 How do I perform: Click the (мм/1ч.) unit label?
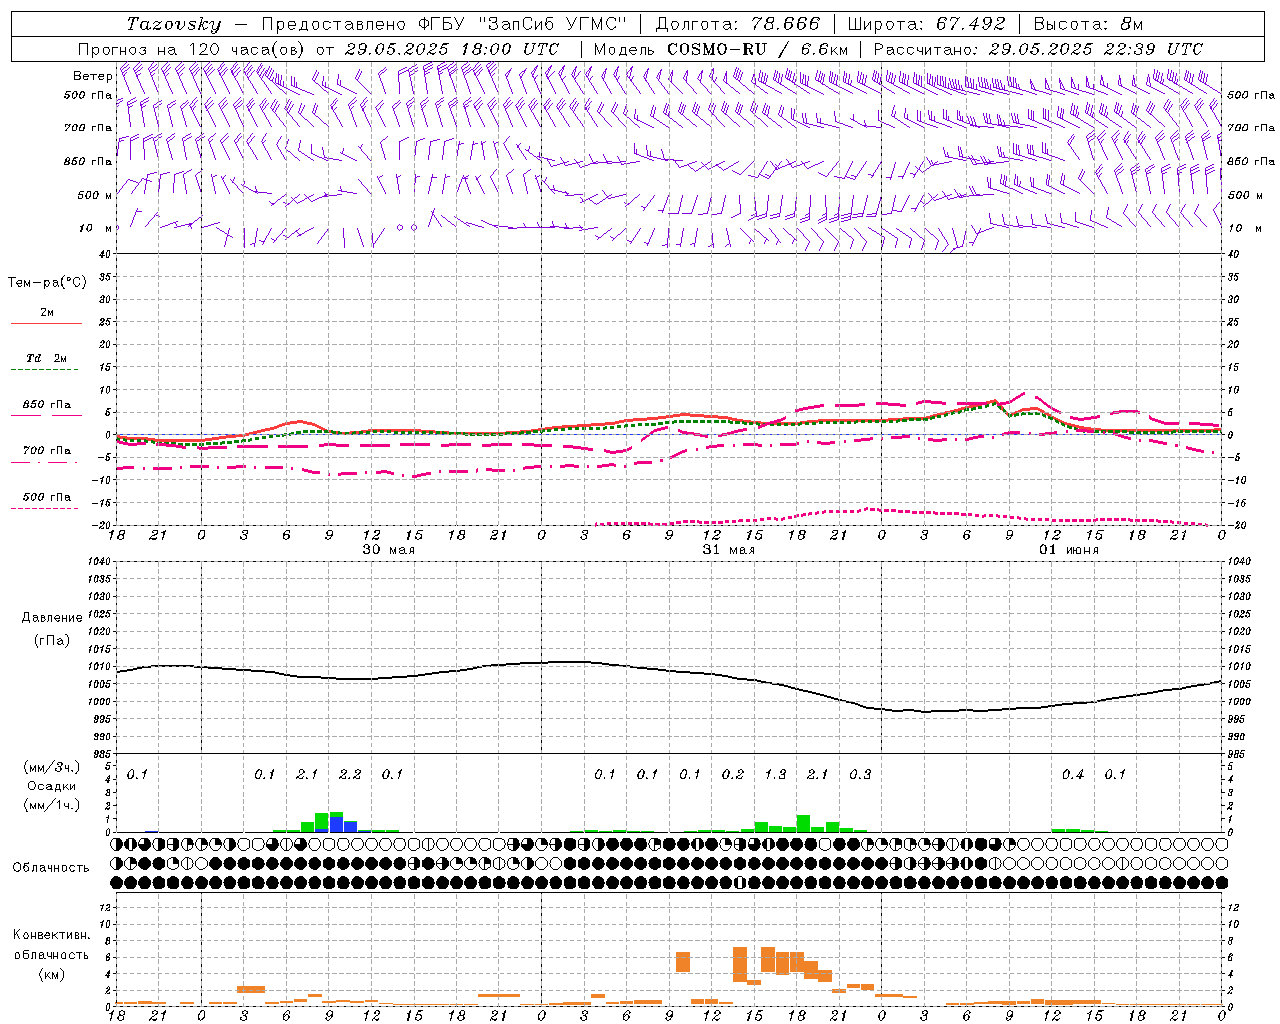(51, 804)
